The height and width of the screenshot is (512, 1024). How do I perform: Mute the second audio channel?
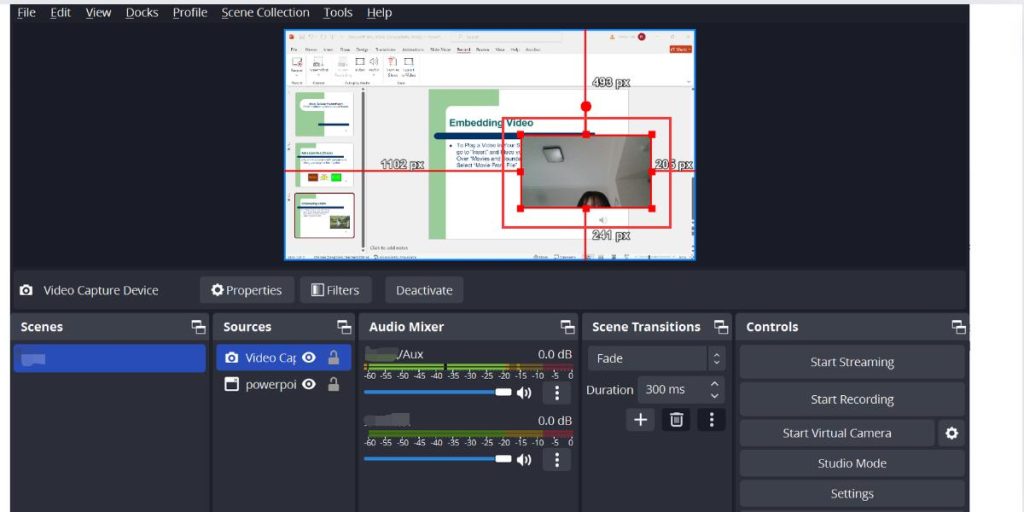point(524,459)
